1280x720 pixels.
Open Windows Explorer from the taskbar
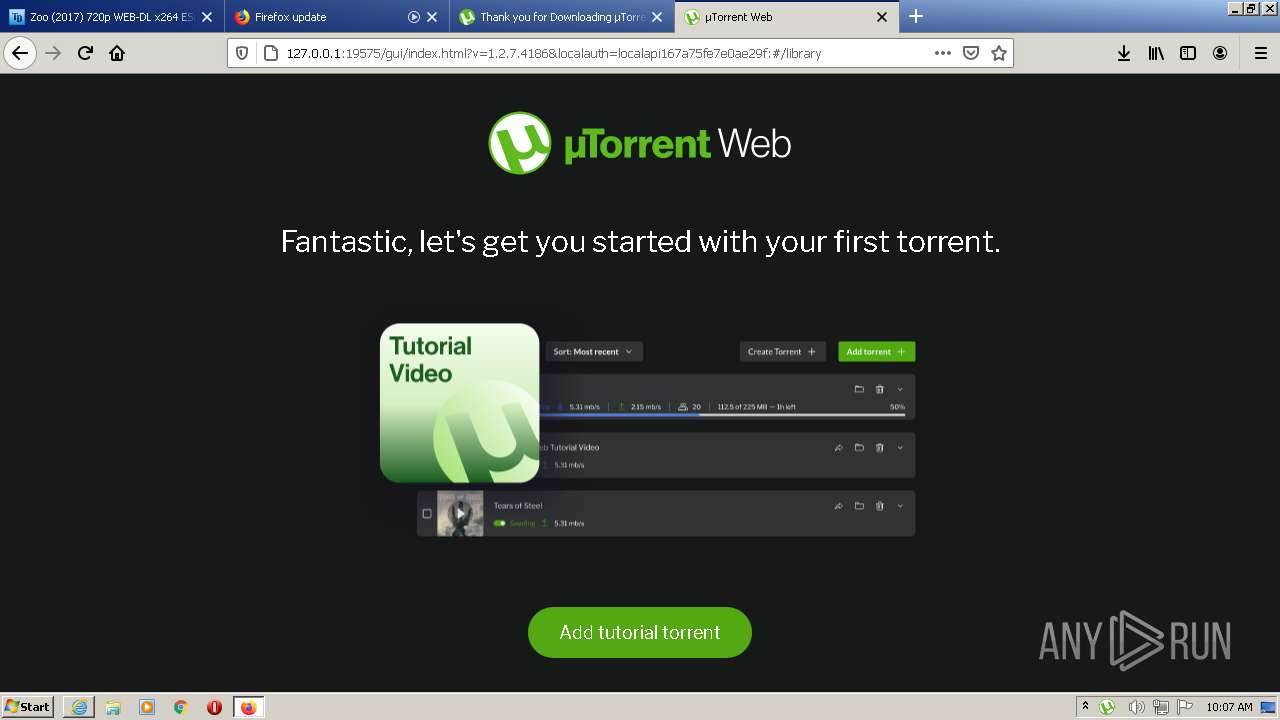(x=113, y=707)
